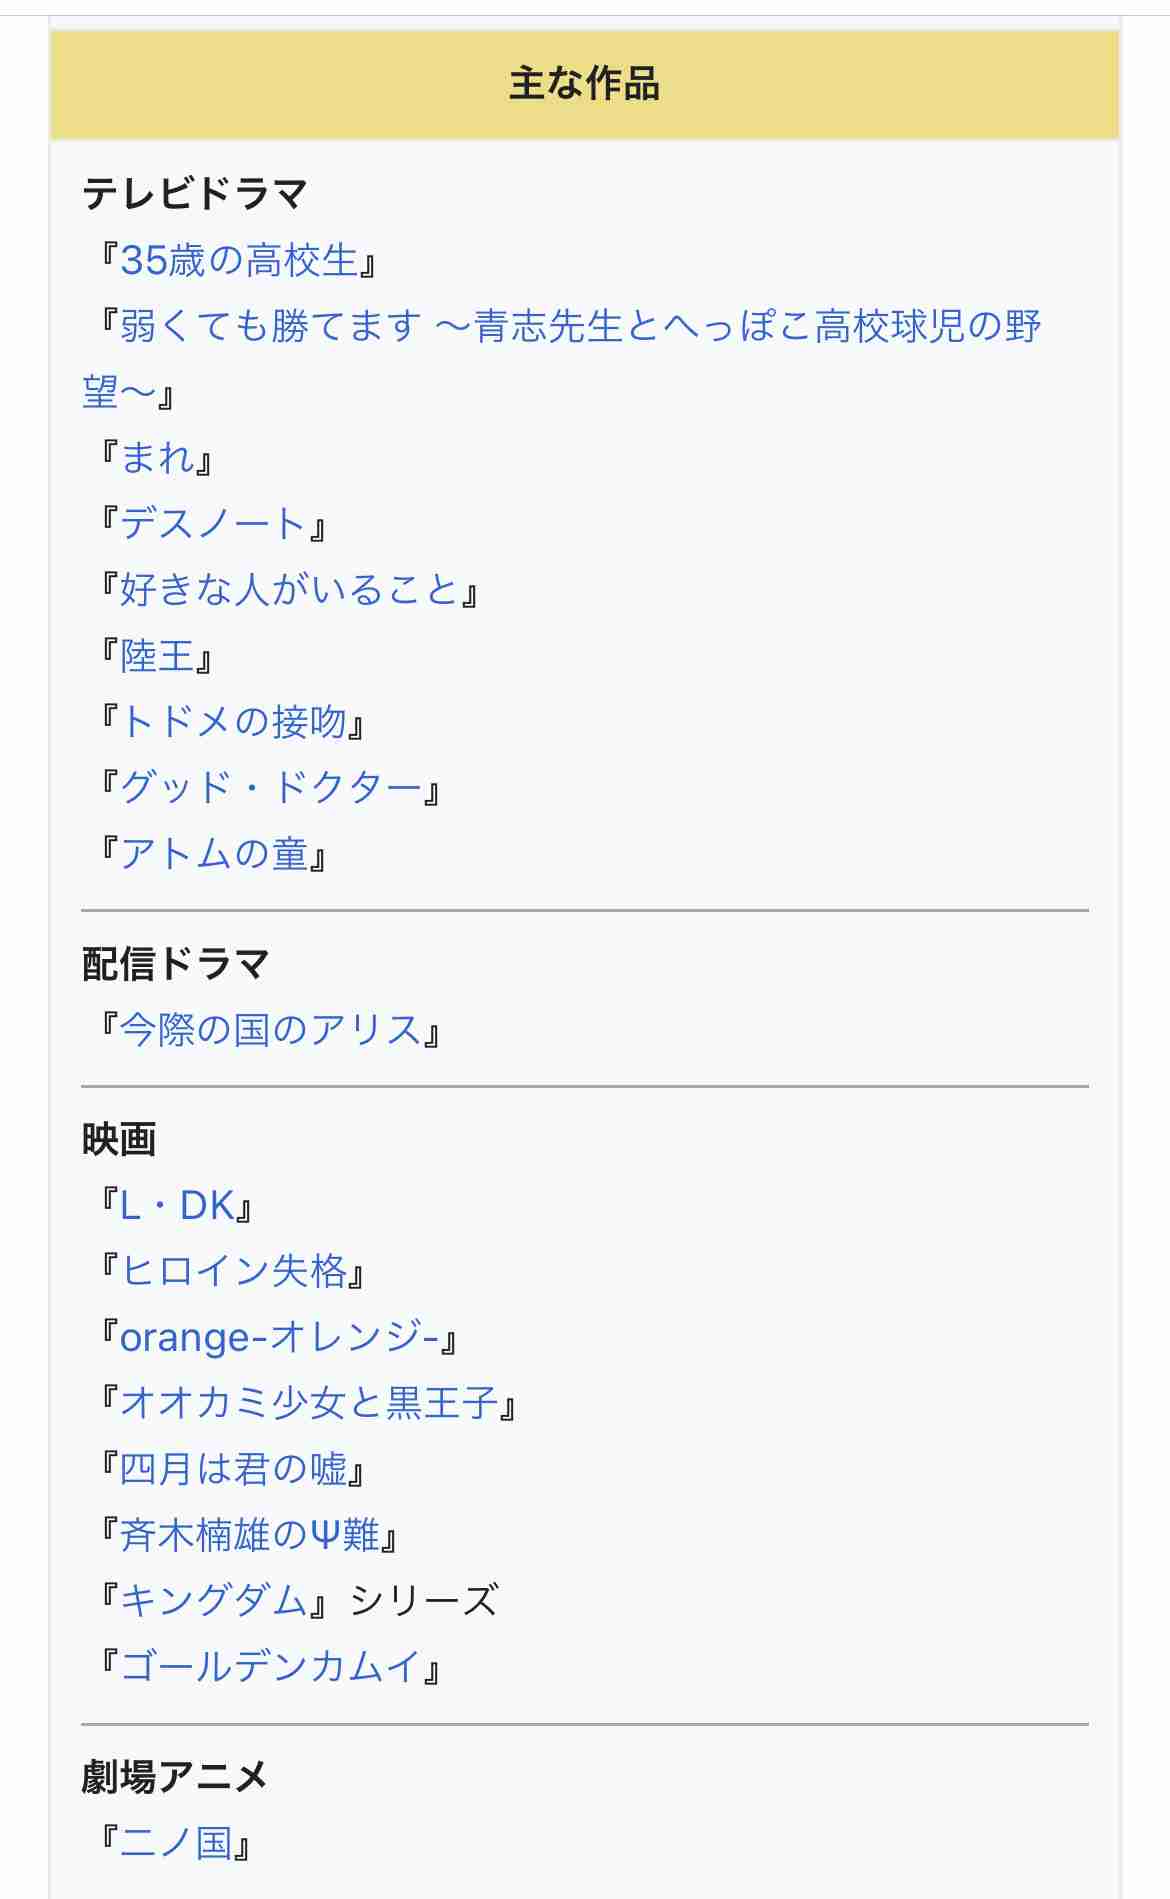Open the グッド・ドクター link

[271, 789]
